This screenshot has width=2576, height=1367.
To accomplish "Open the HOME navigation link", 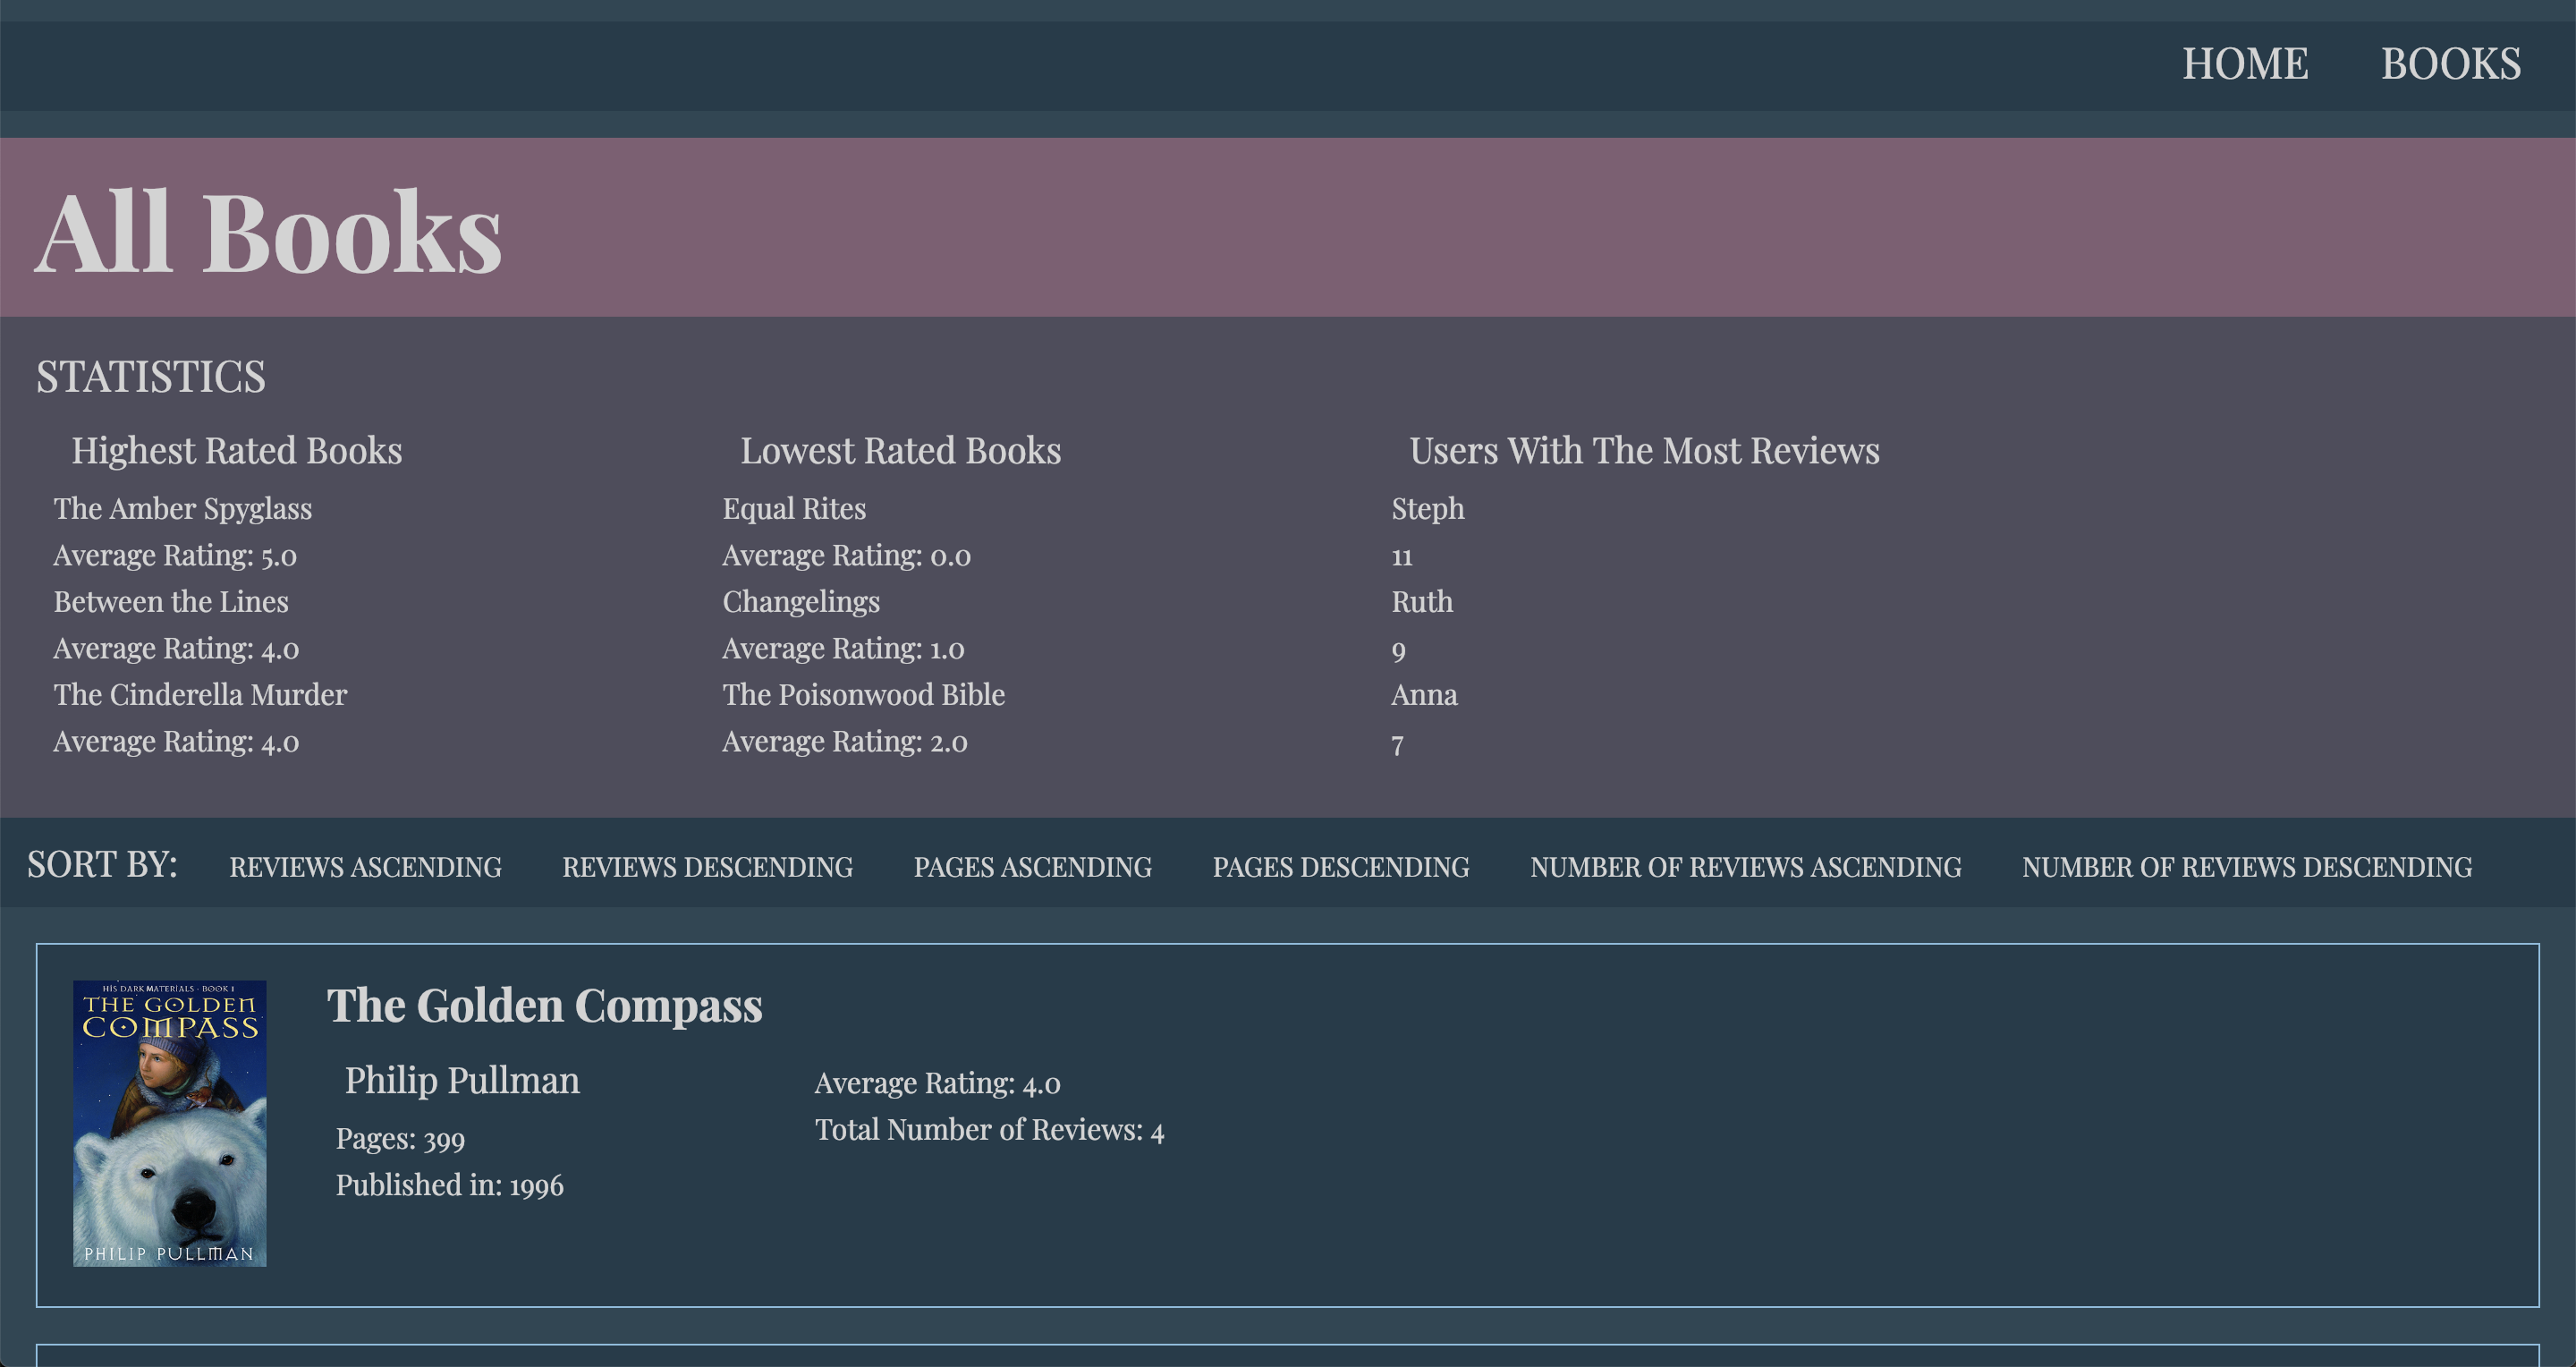I will 2244,64.
